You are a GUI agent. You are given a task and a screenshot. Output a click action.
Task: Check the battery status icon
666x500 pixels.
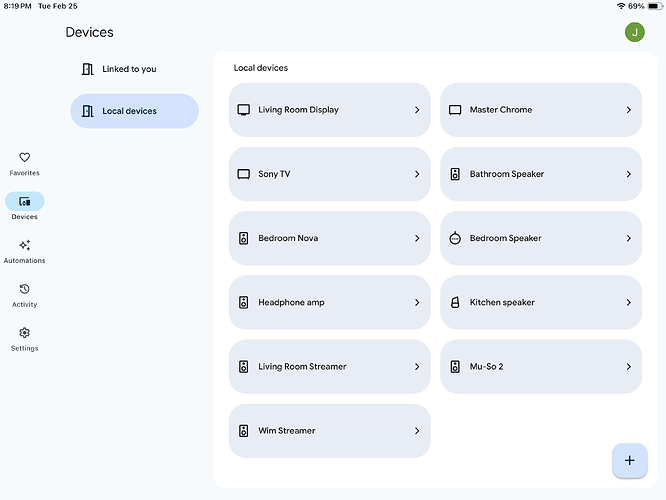(x=655, y=6)
